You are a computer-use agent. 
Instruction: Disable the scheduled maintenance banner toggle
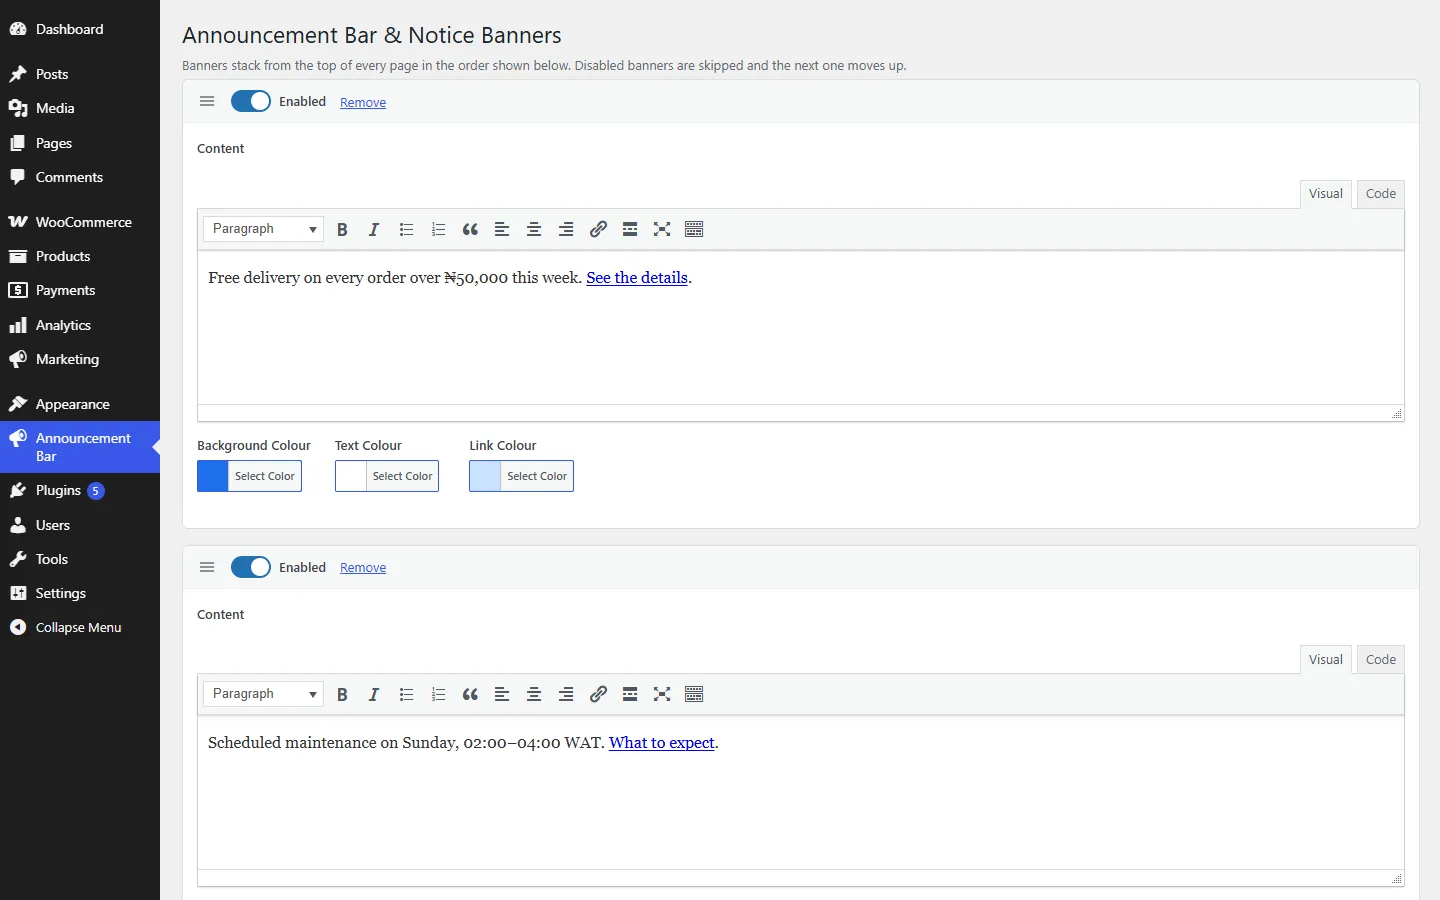[x=251, y=567]
